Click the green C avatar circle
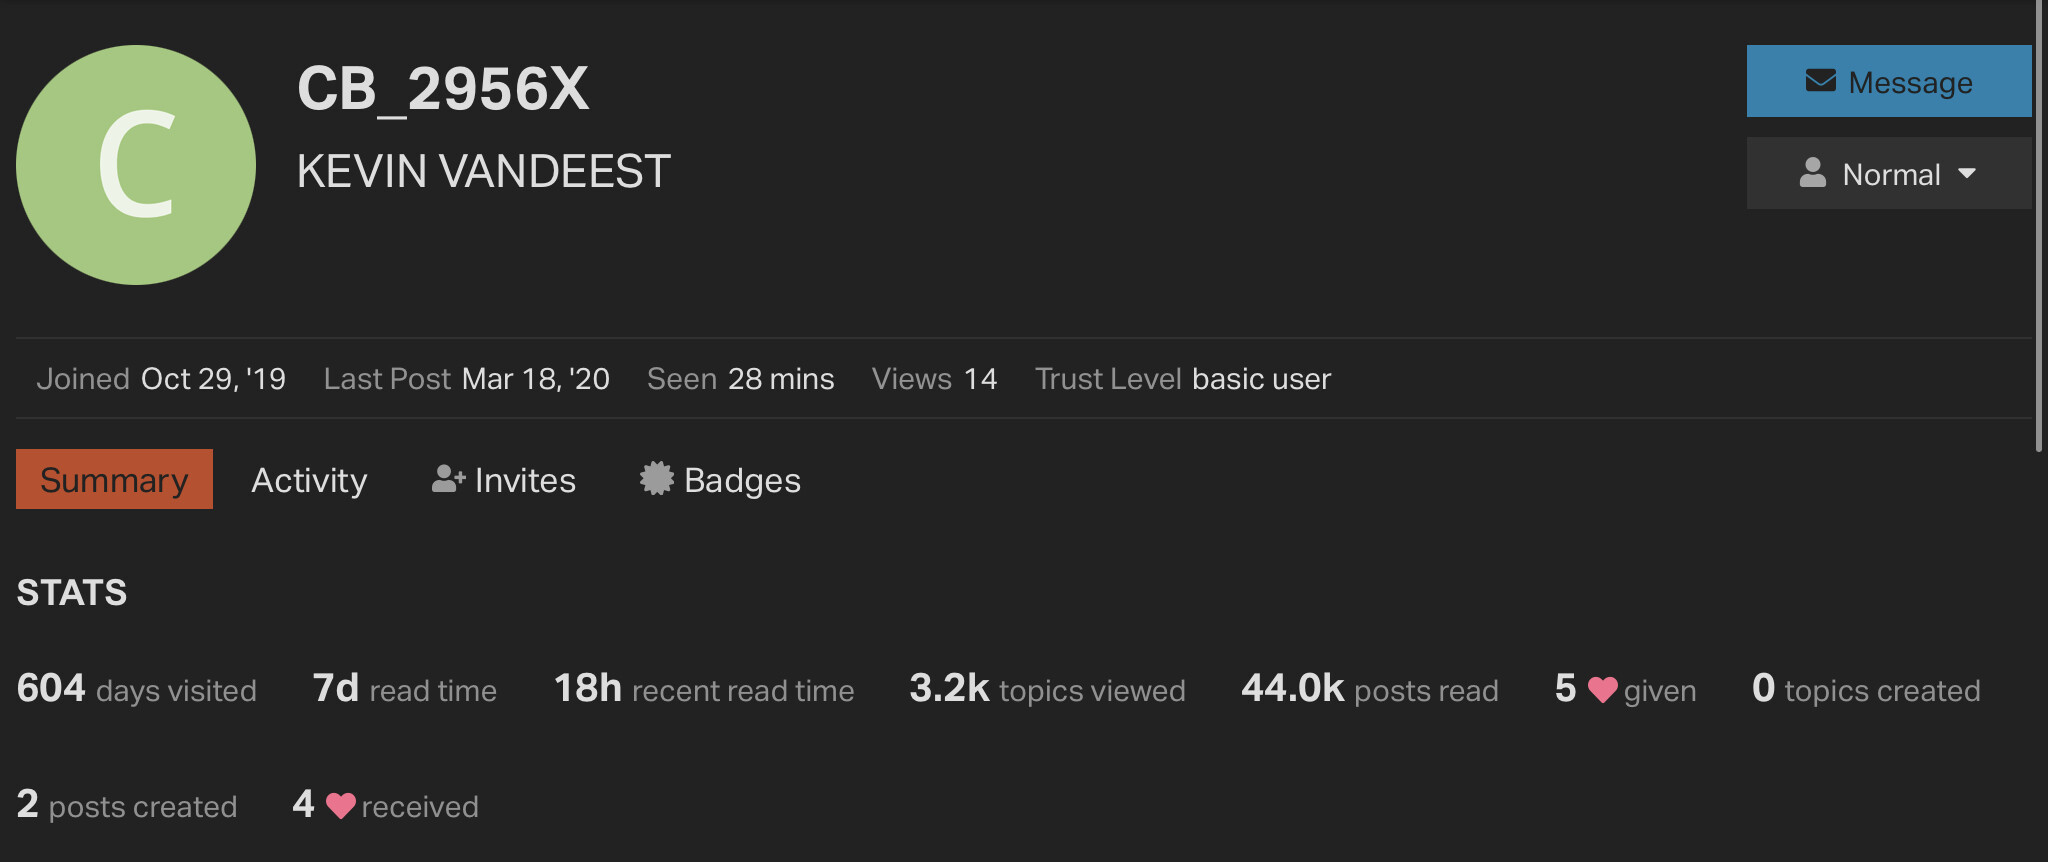 136,165
